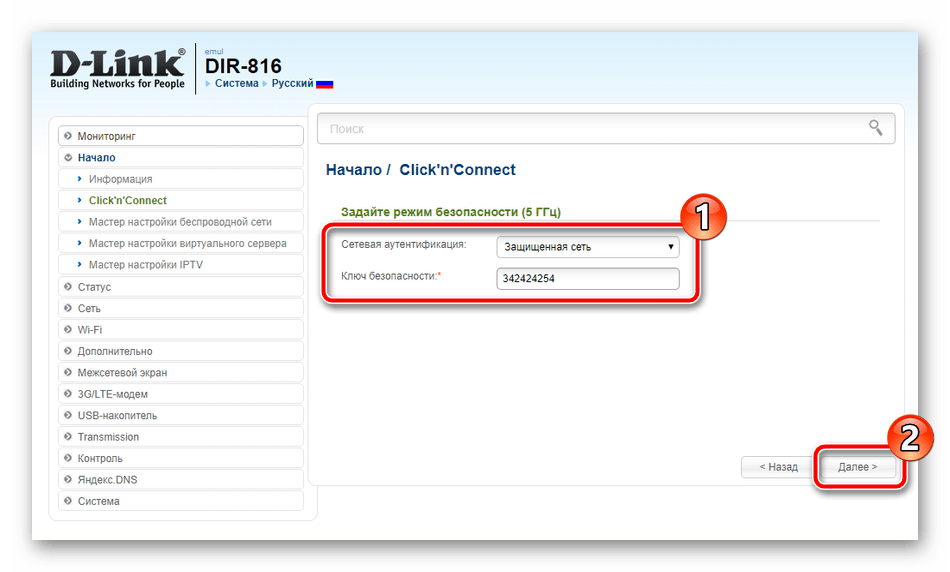Open Мастер настройки беспроводной сети
This screenshot has height=572, width=950.
point(181,222)
